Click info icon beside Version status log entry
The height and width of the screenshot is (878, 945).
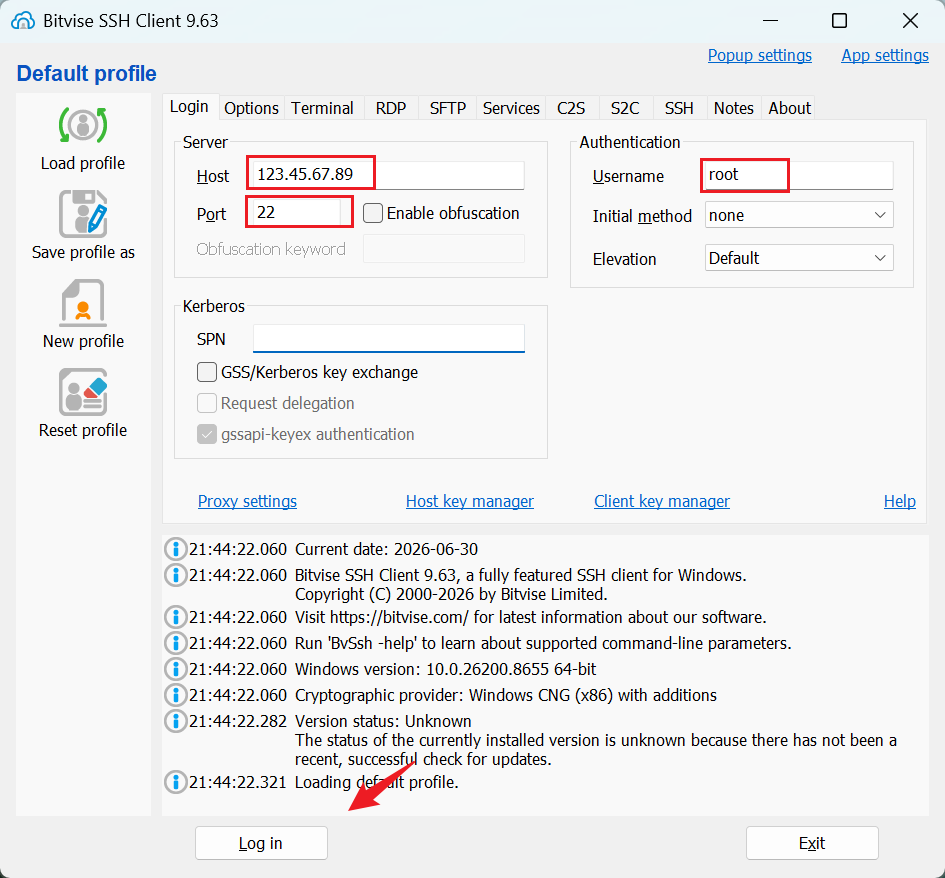pos(175,721)
